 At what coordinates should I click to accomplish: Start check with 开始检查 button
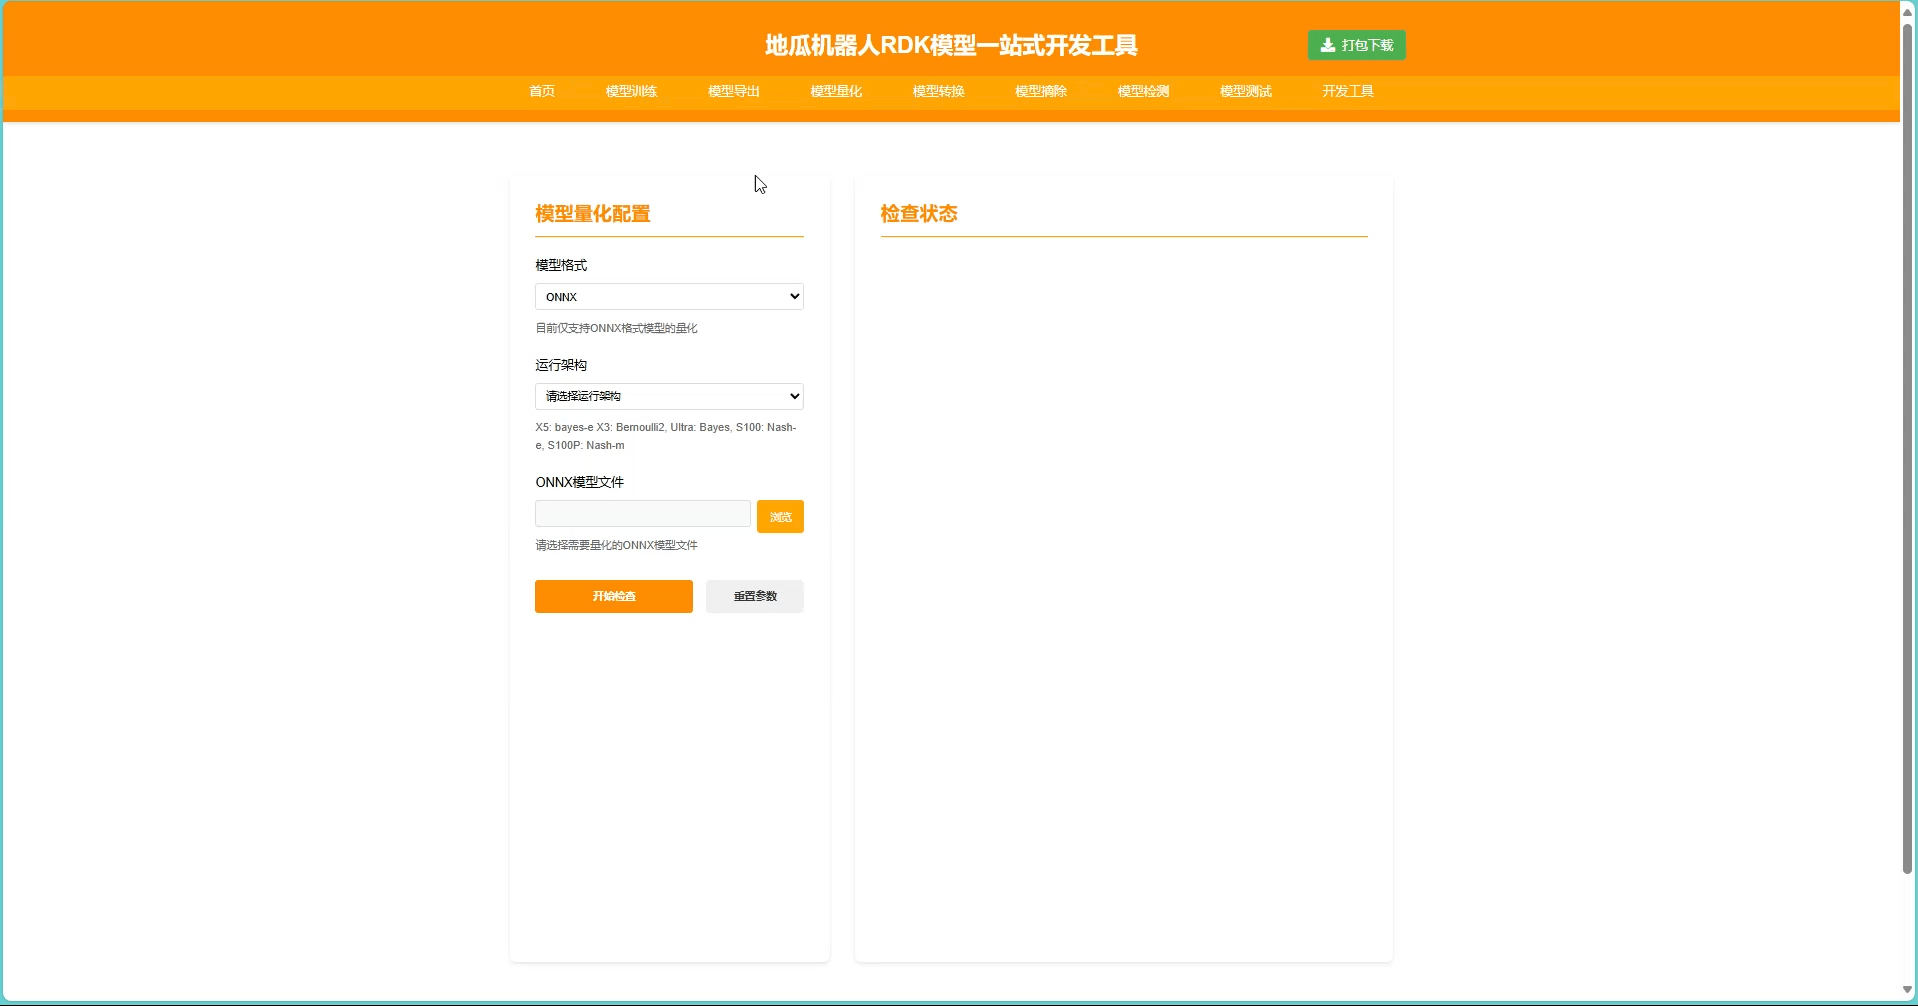[614, 596]
